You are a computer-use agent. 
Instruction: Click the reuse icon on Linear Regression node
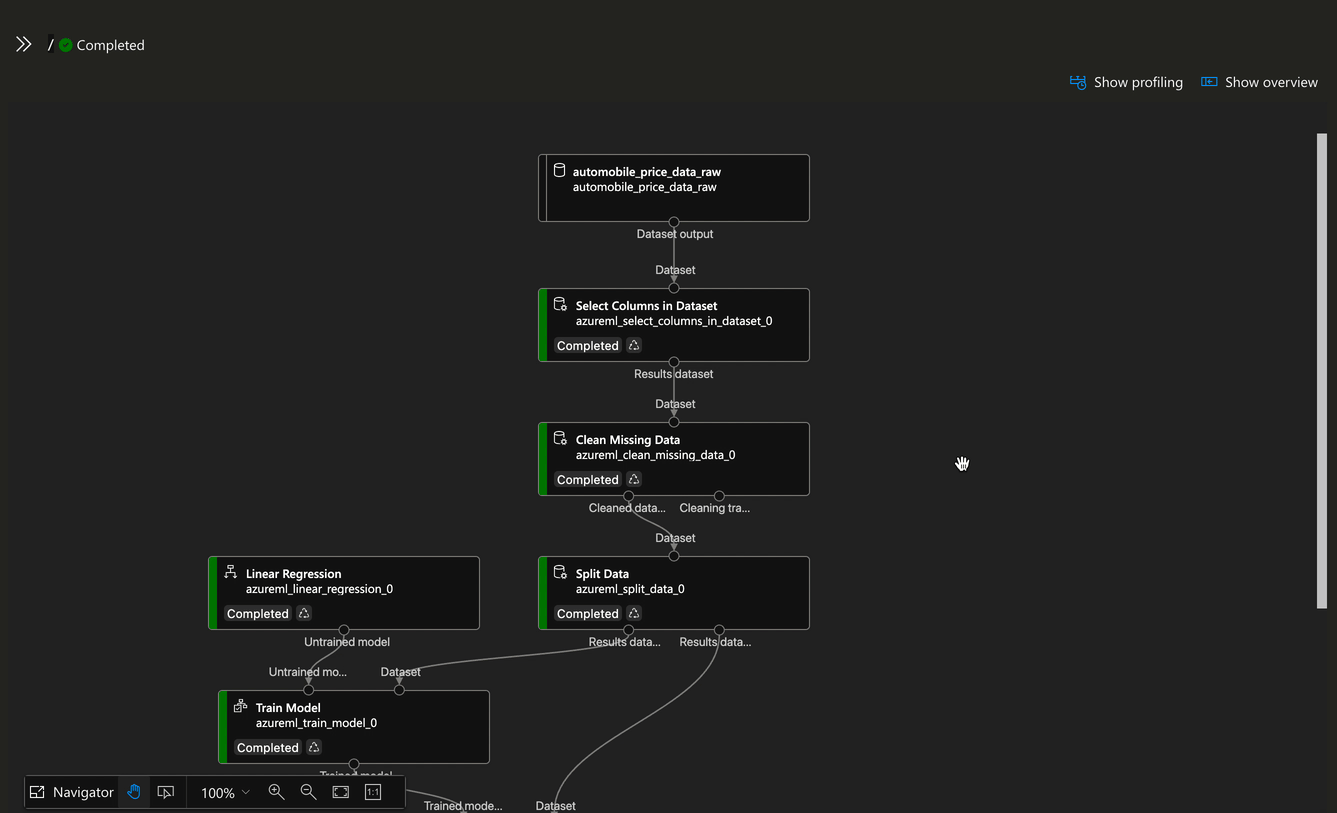304,613
